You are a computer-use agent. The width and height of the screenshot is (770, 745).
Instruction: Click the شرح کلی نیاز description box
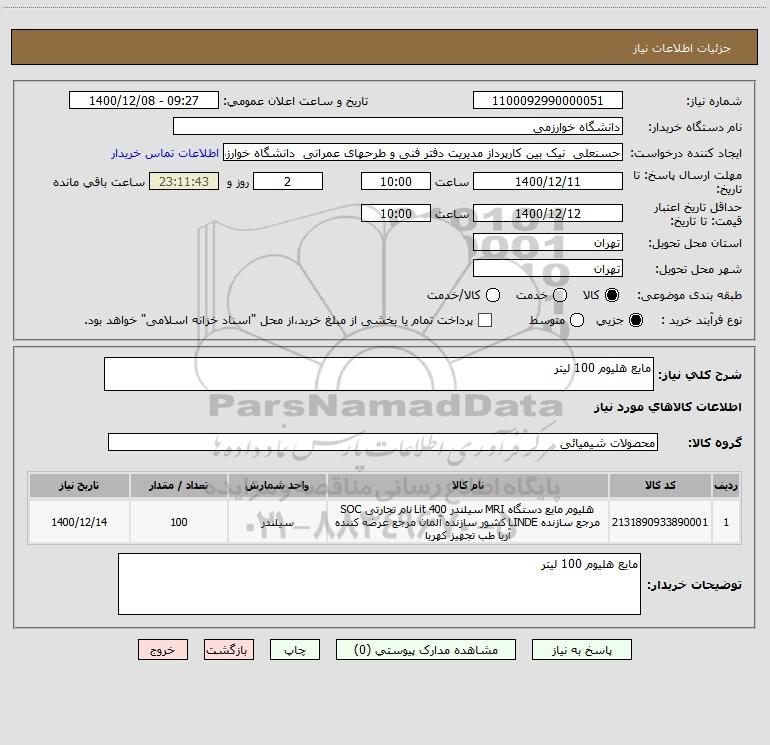point(379,374)
